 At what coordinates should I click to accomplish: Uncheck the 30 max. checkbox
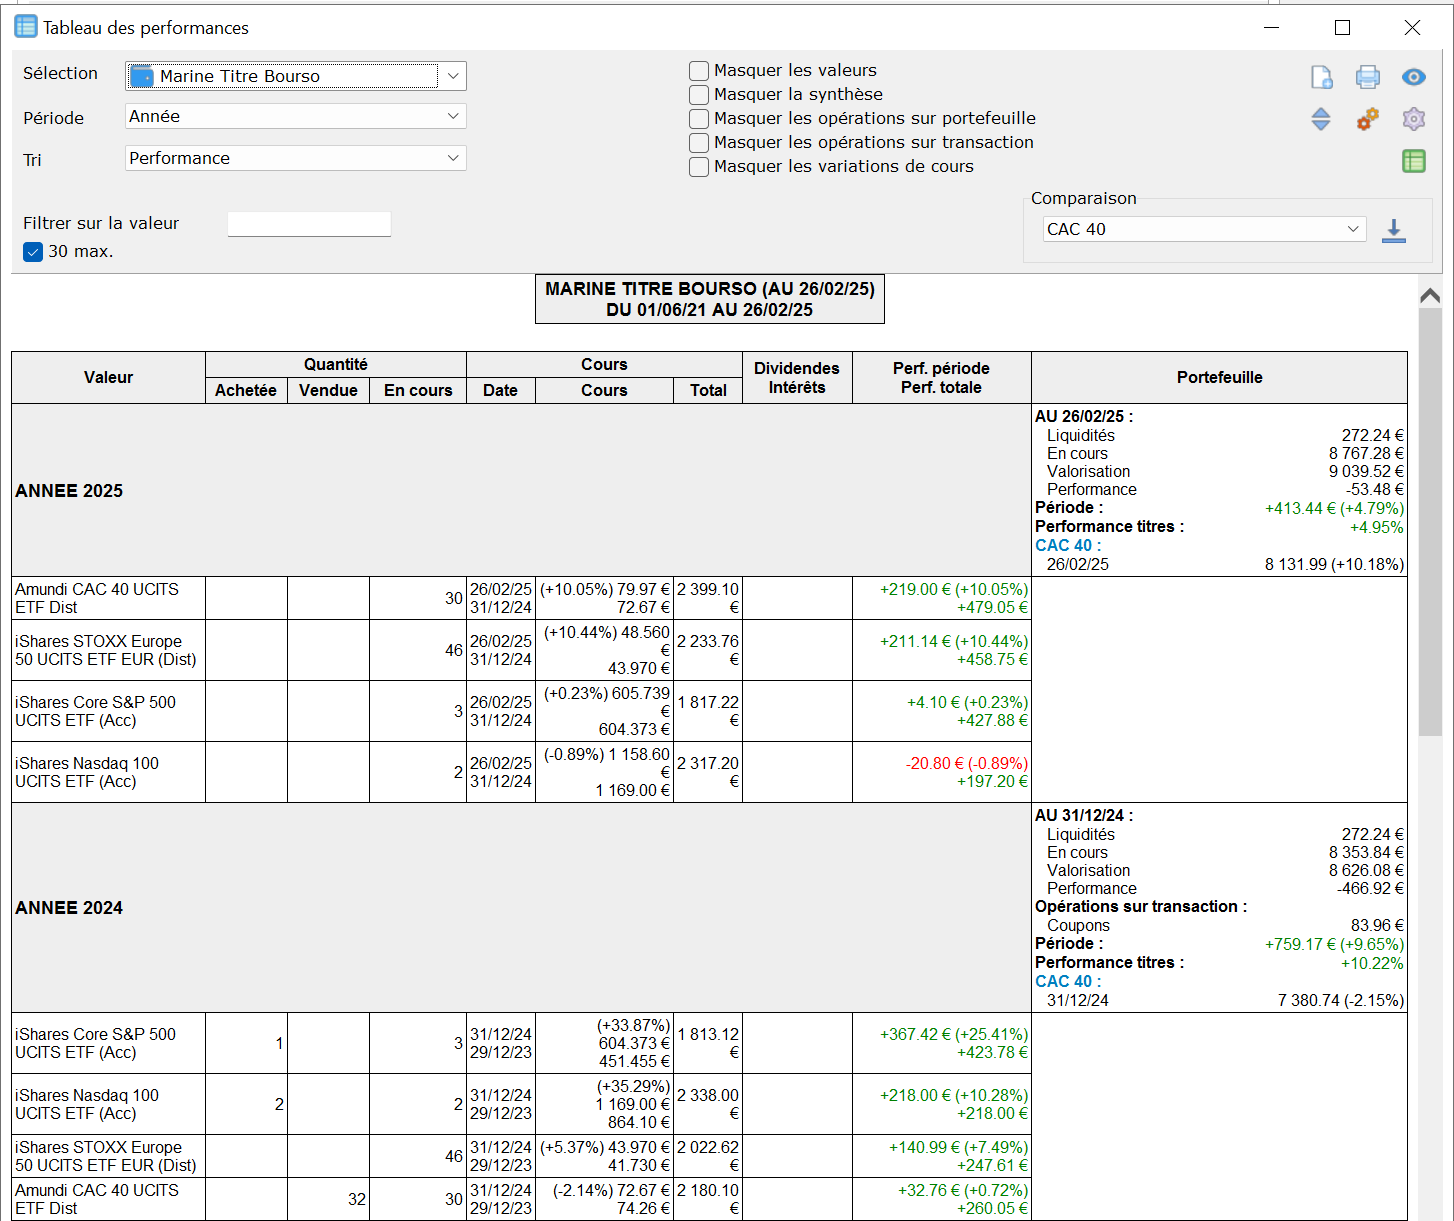click(33, 252)
